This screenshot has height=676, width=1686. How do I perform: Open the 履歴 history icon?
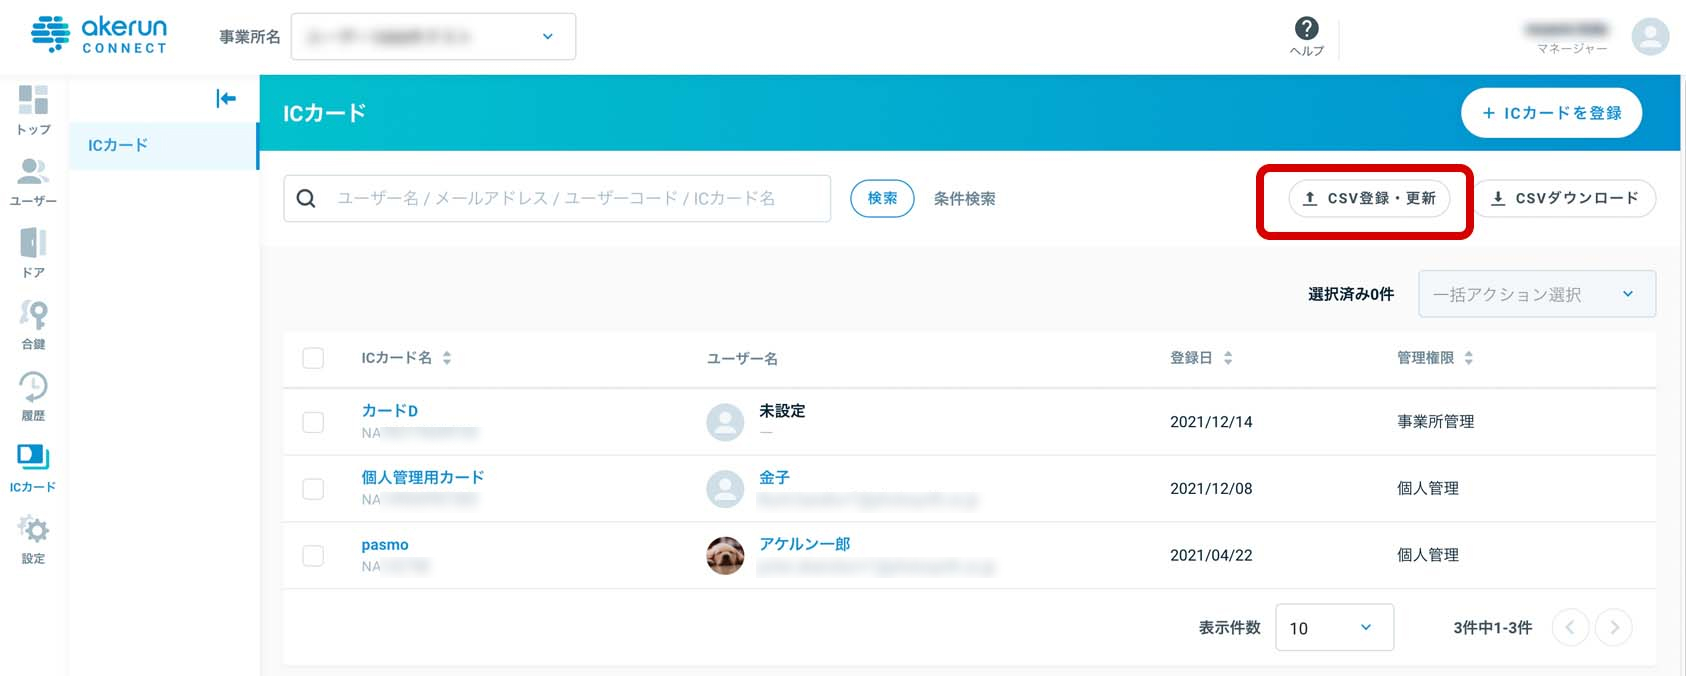(33, 387)
